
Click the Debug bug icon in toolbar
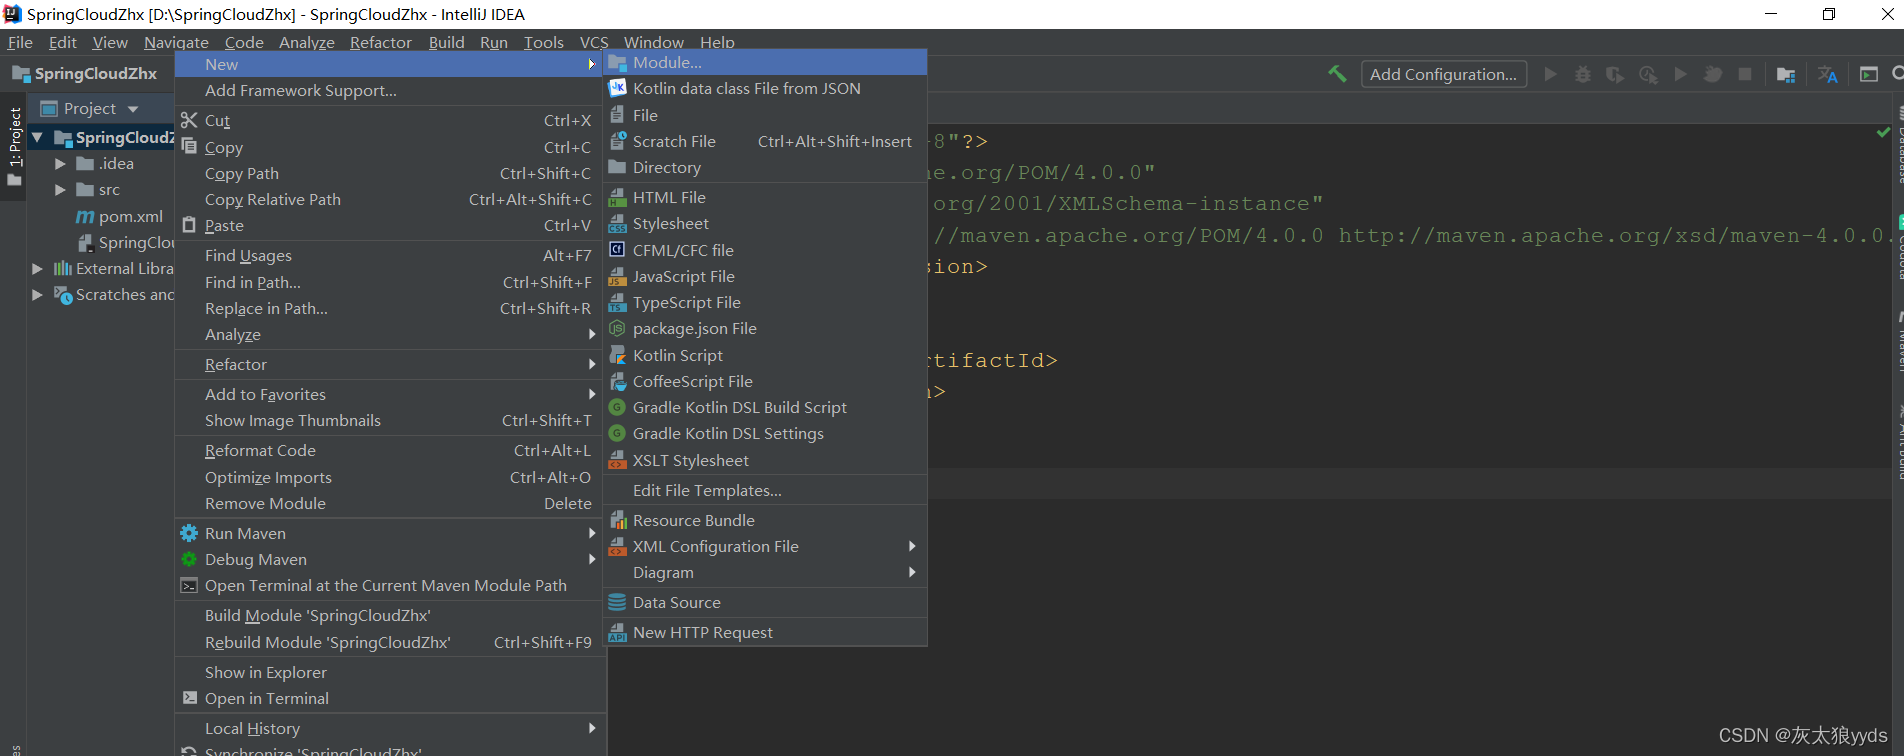click(1583, 74)
